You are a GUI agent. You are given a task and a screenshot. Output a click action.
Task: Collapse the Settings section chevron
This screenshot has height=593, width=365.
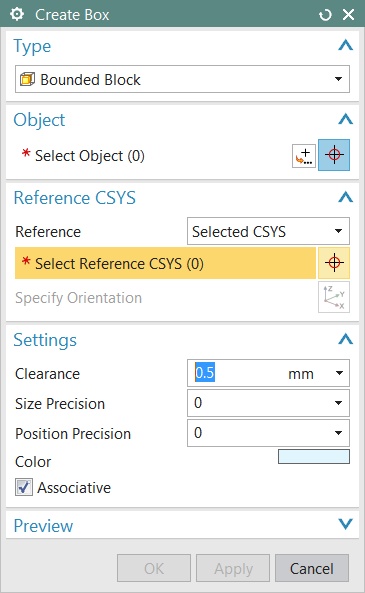pyautogui.click(x=345, y=339)
